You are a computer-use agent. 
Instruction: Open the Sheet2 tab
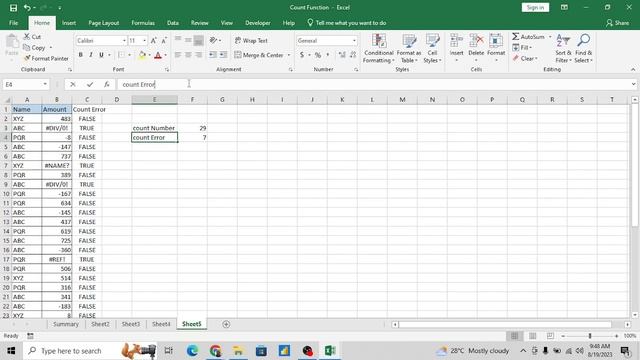tap(100, 324)
